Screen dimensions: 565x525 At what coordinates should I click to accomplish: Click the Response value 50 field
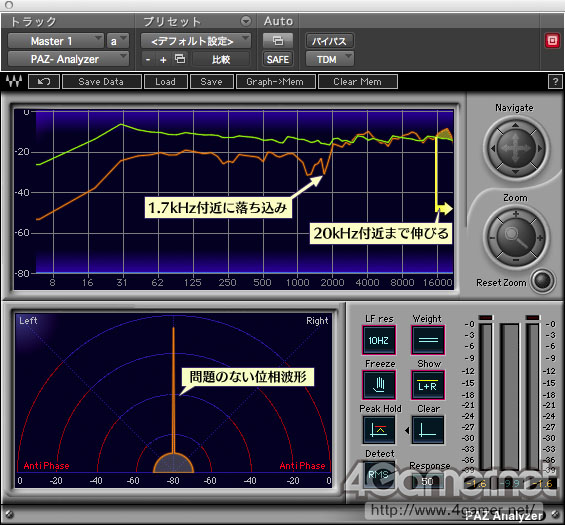tap(427, 481)
